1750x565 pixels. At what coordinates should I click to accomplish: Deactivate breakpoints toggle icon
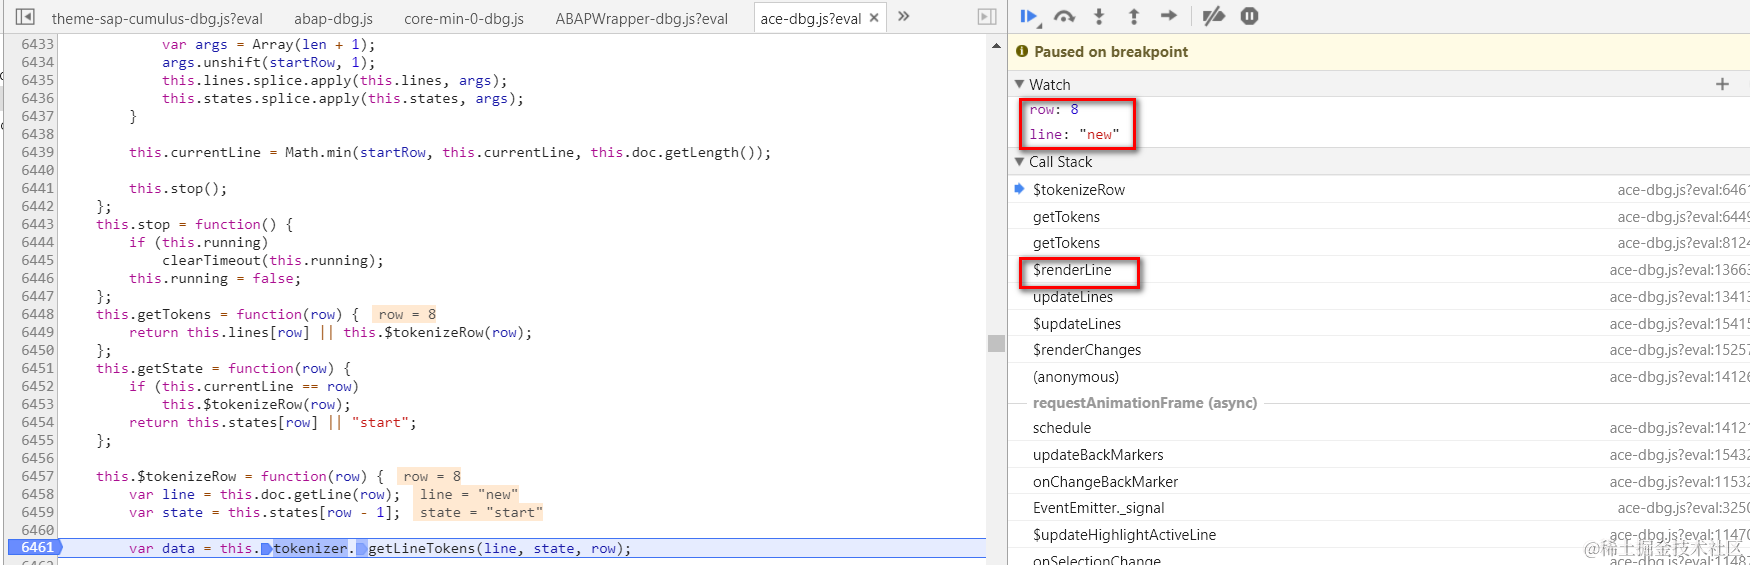tap(1213, 16)
